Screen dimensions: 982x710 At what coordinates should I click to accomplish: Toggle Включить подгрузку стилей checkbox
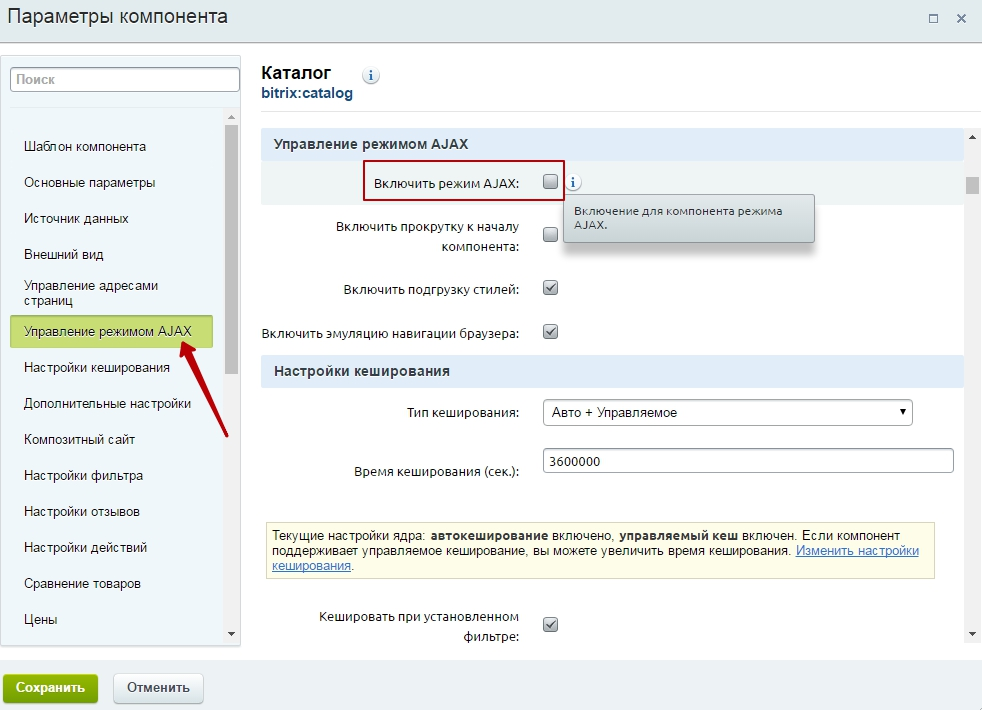pyautogui.click(x=550, y=288)
